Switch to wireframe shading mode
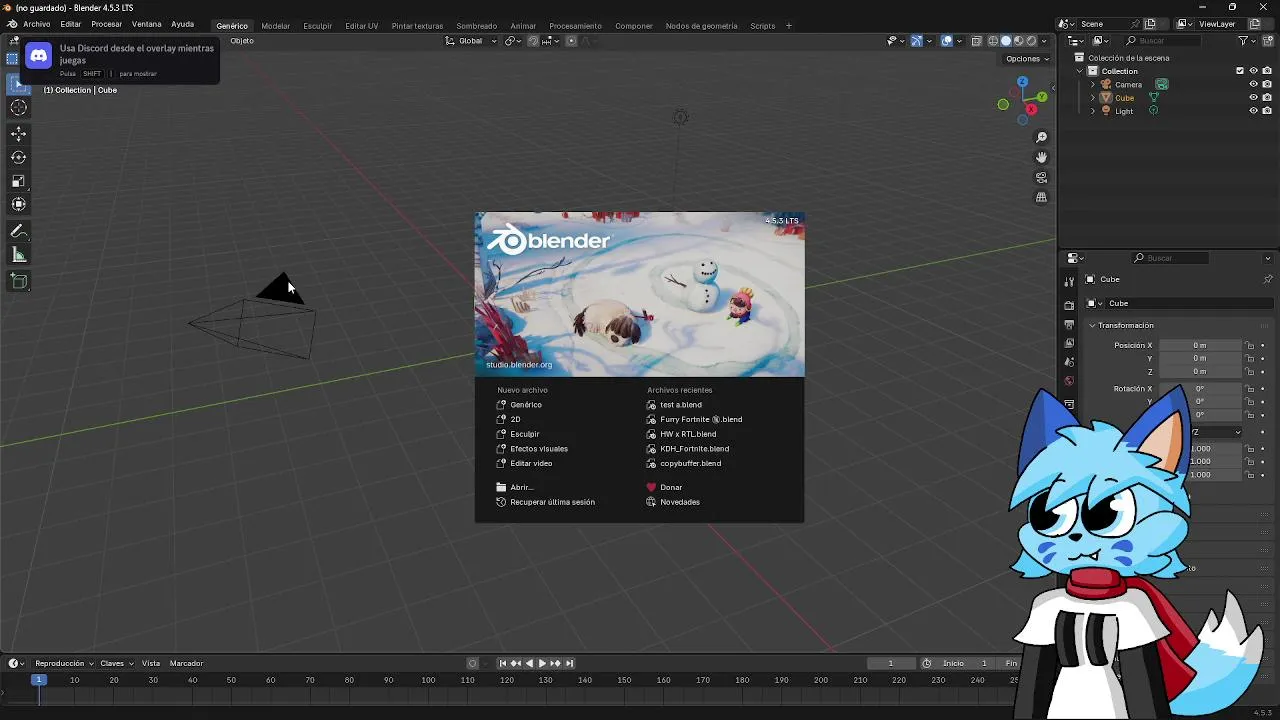This screenshot has height=720, width=1280. point(993,41)
